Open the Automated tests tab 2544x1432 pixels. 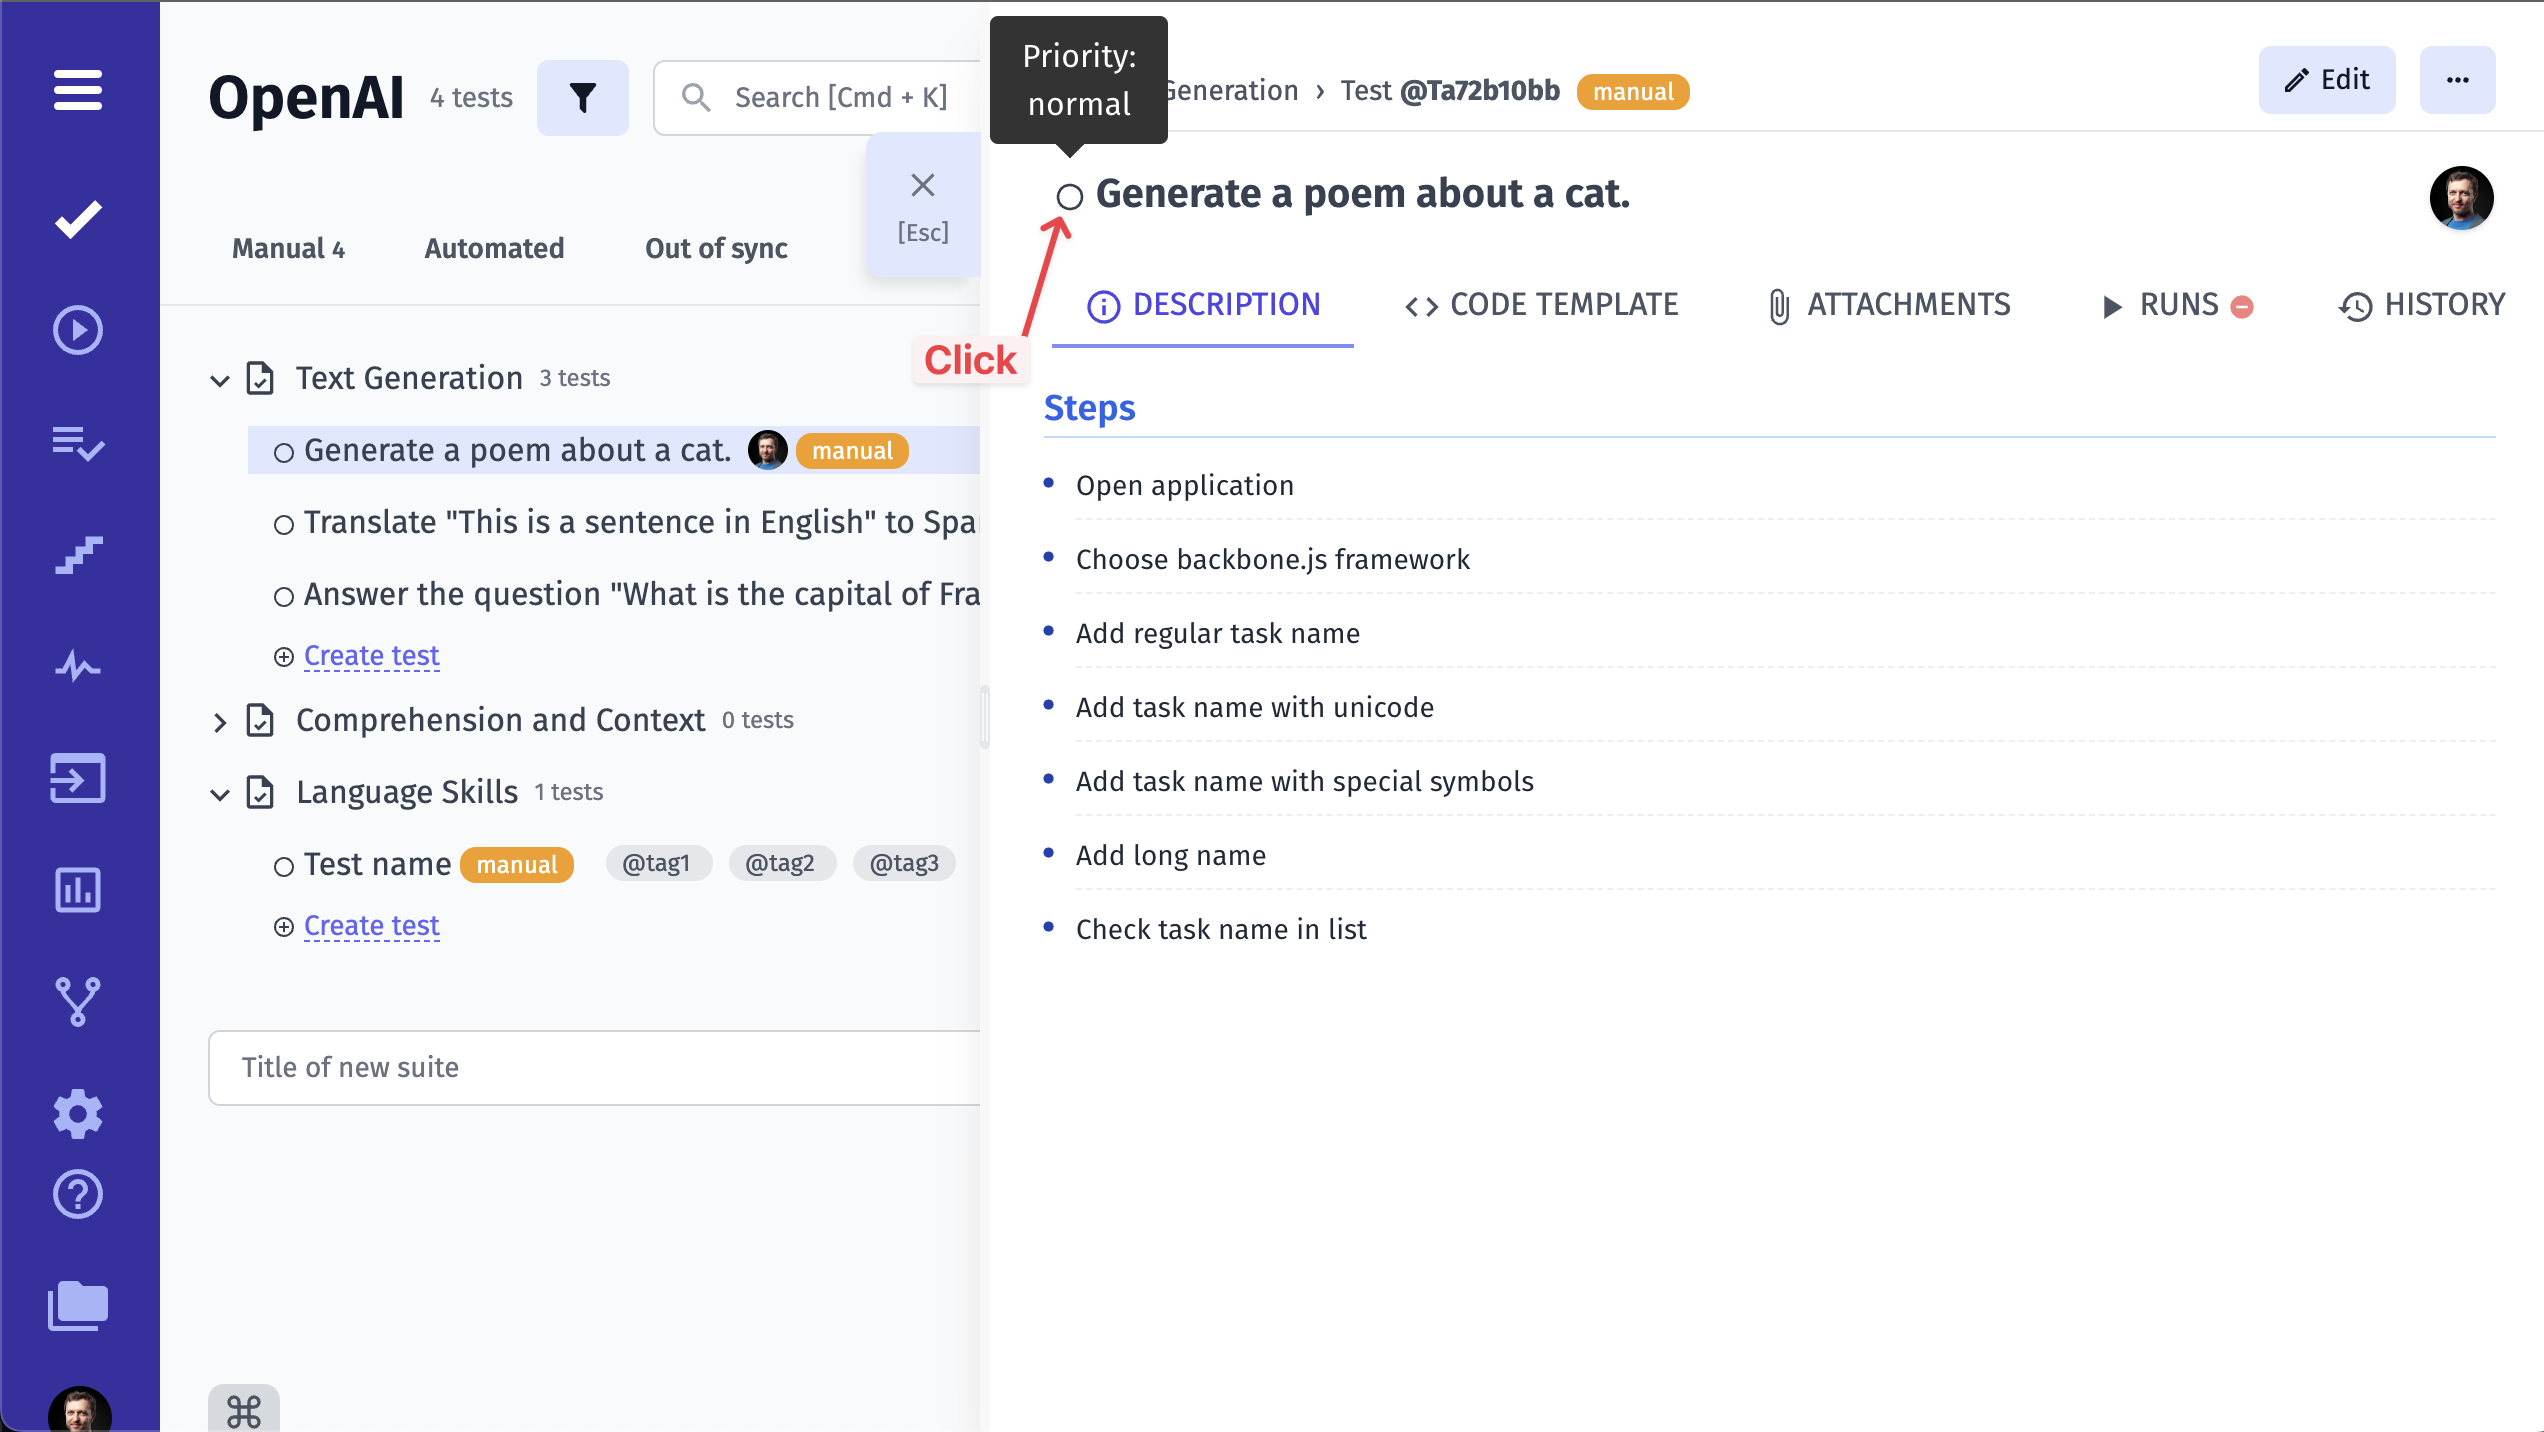(493, 248)
